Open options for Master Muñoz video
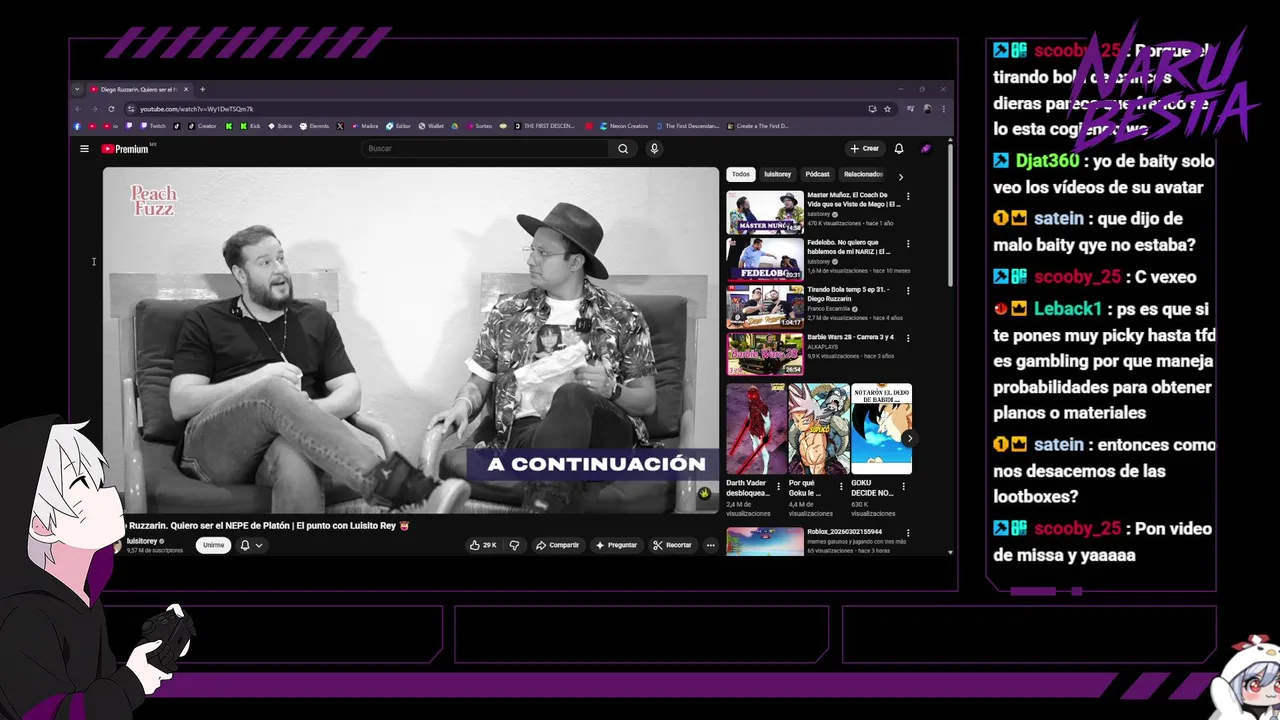The width and height of the screenshot is (1280, 720). (x=908, y=196)
